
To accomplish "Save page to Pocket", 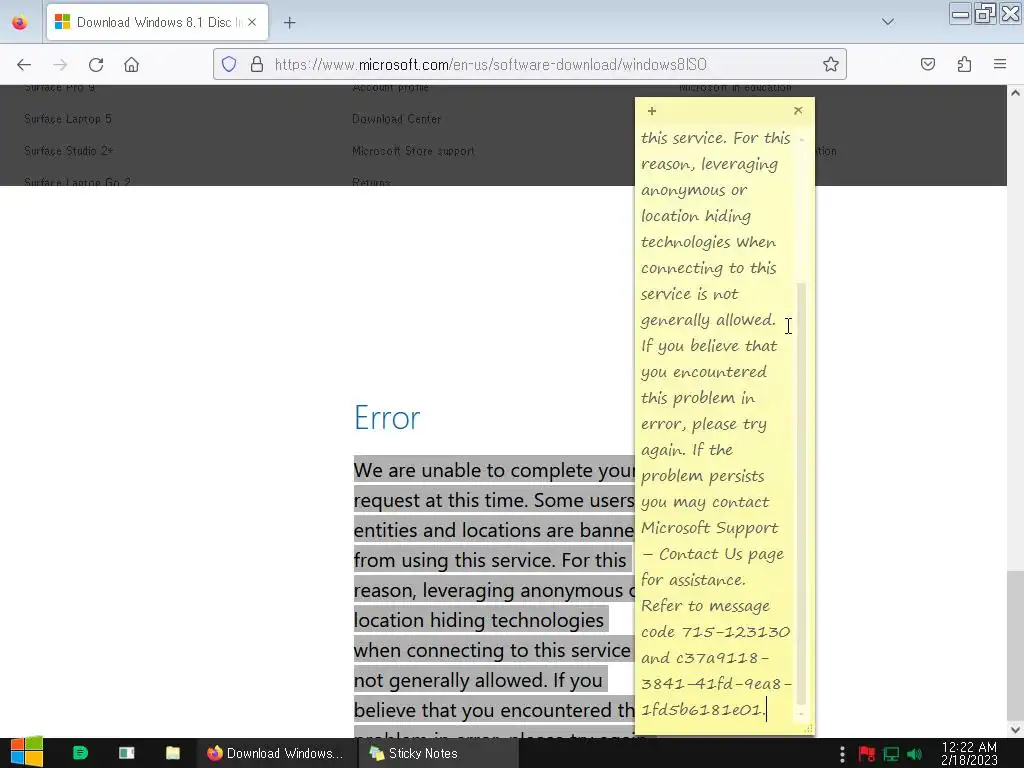I will (x=928, y=64).
